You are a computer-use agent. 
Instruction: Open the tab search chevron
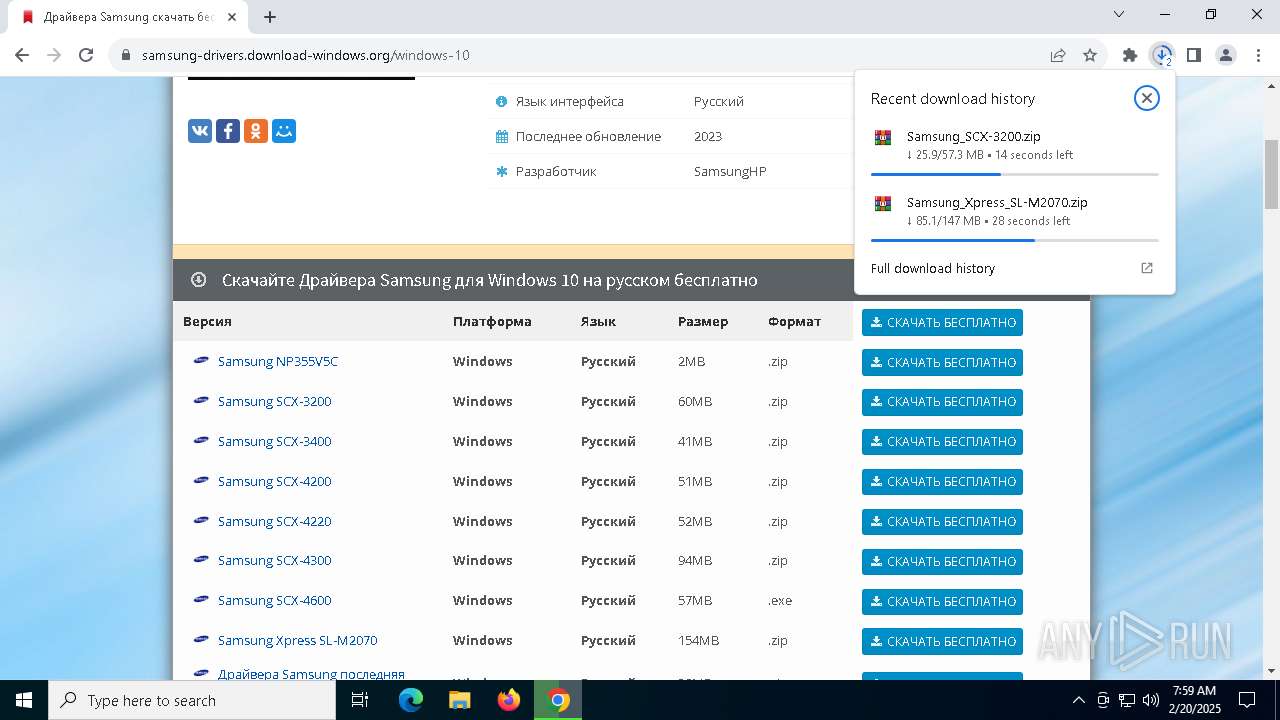click(x=1119, y=15)
